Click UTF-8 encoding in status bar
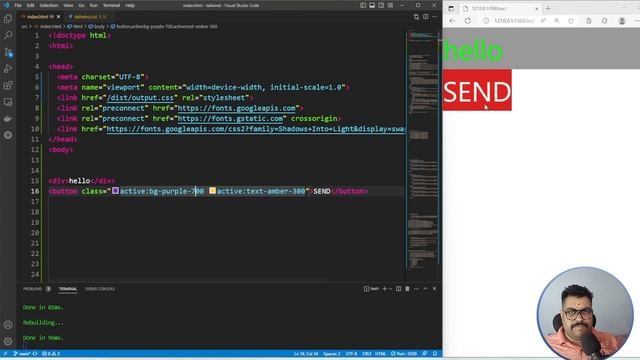Image resolution: width=640 pixels, height=360 pixels. pyautogui.click(x=351, y=354)
